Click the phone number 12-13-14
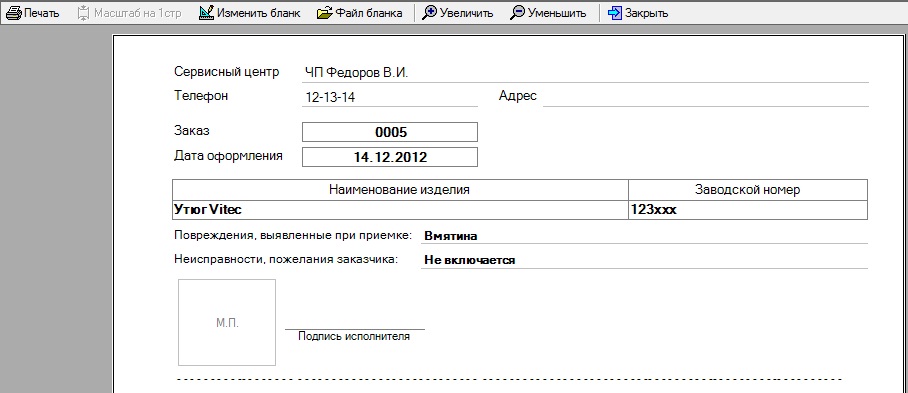908x393 pixels. [330, 97]
